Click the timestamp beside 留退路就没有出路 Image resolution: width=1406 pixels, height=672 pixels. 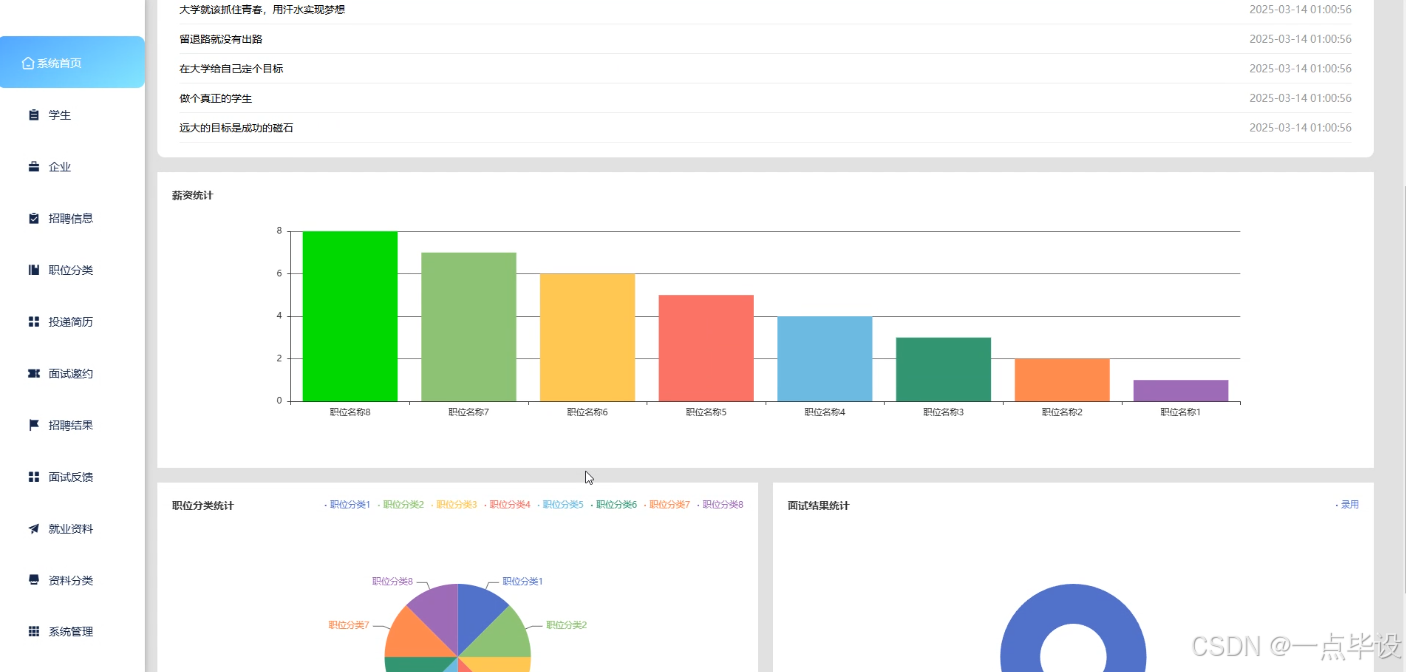coord(1300,39)
